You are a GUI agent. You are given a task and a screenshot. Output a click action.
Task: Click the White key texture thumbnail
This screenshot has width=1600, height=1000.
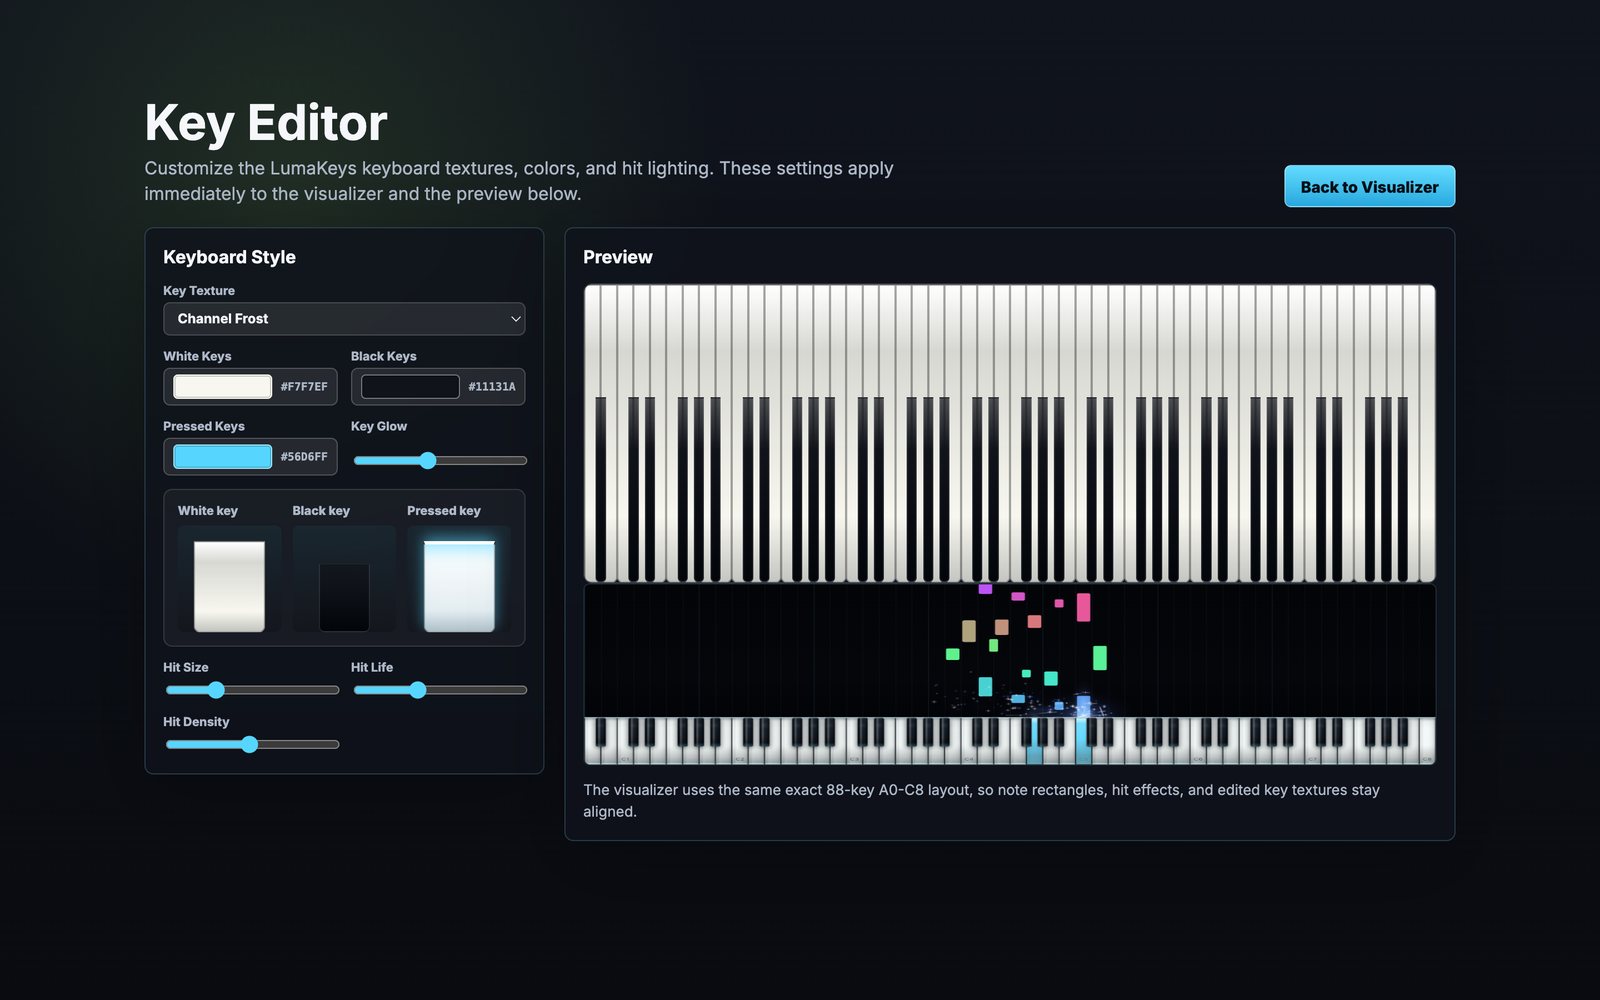click(229, 579)
